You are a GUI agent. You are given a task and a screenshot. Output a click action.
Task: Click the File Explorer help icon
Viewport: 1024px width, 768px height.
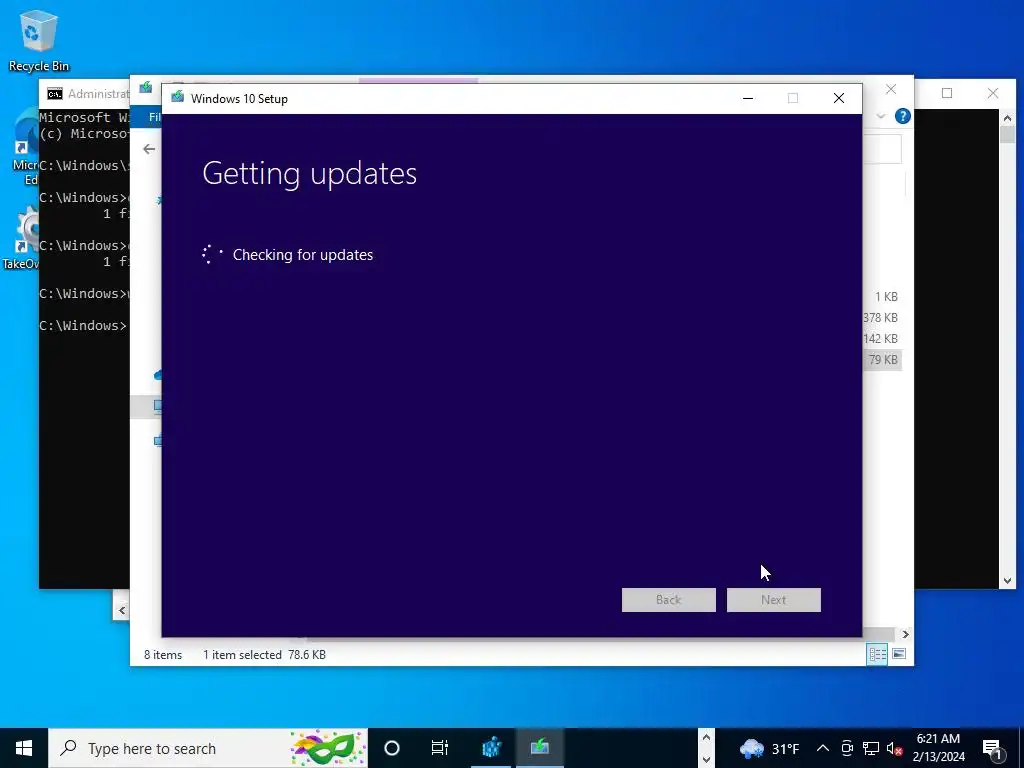tap(903, 116)
